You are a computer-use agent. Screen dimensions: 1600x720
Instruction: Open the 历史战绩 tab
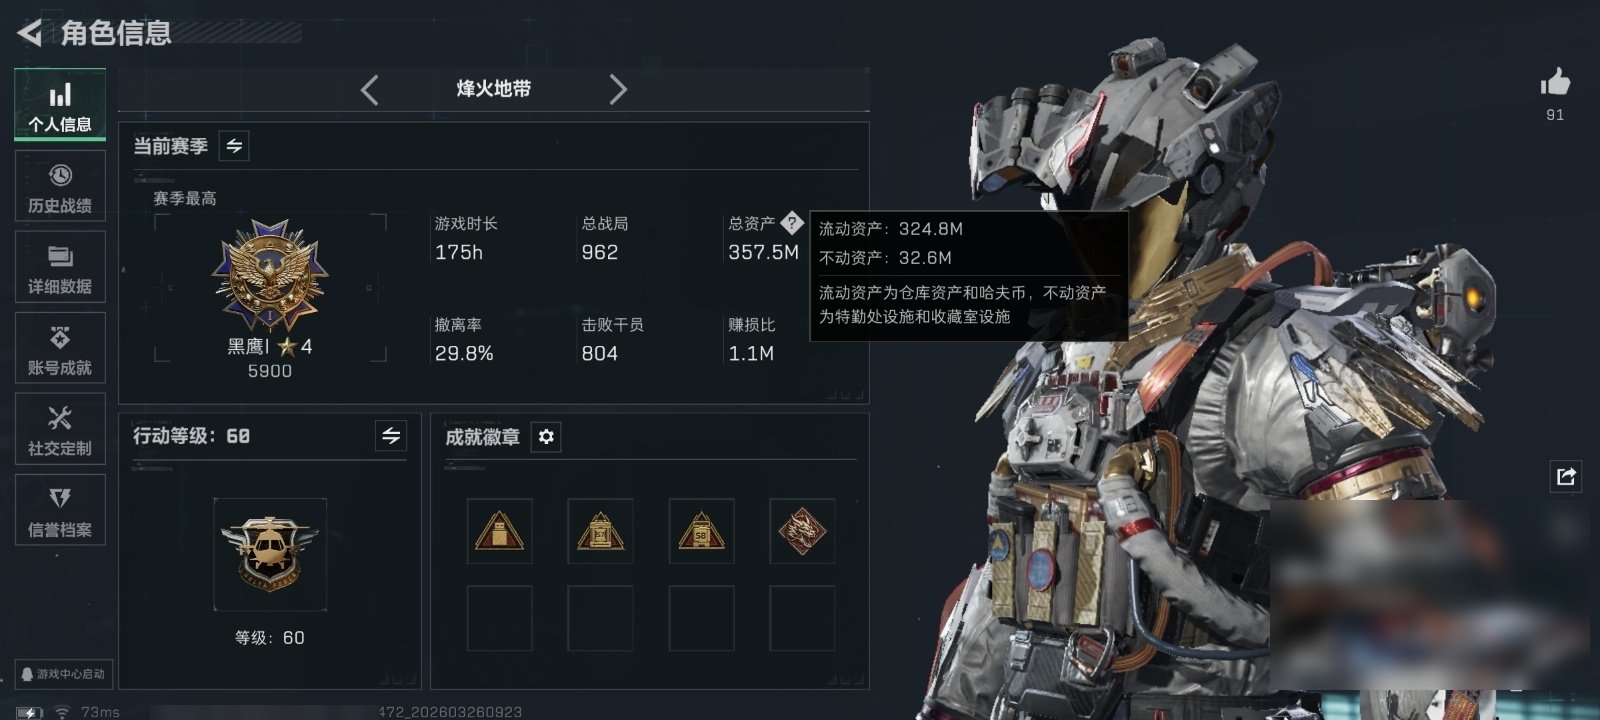pos(60,187)
